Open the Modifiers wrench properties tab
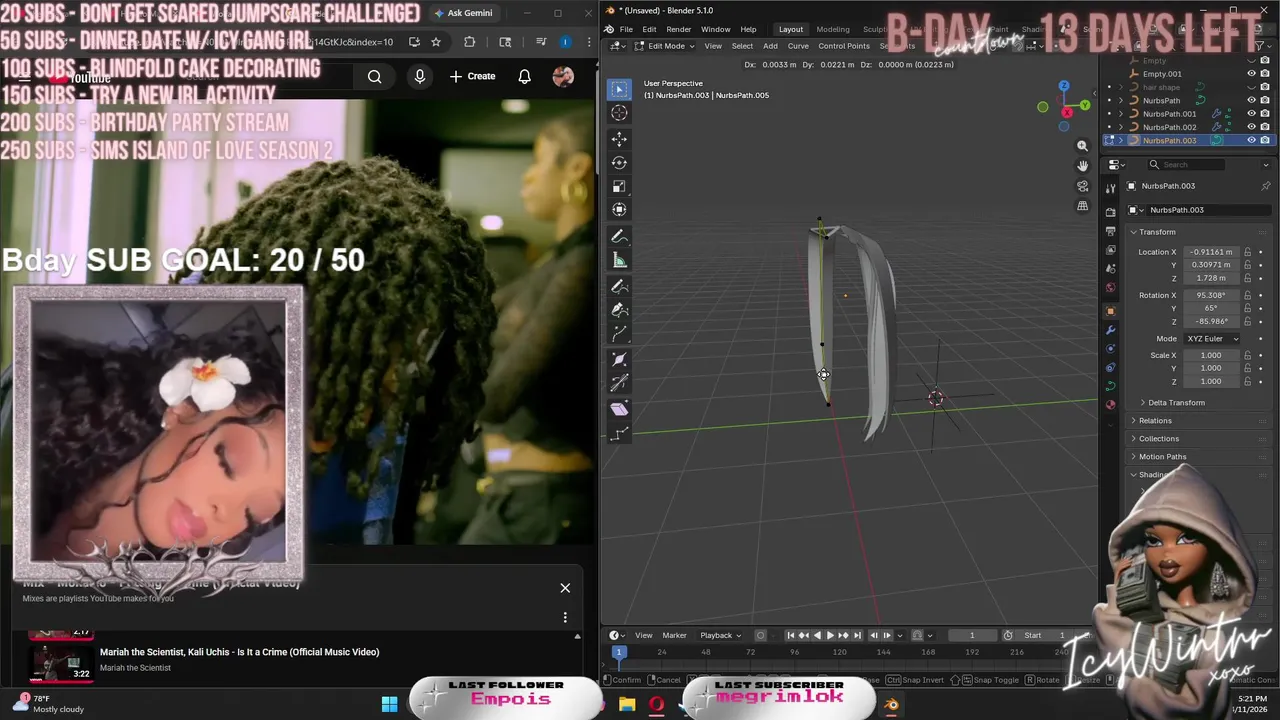 tap(1110, 330)
